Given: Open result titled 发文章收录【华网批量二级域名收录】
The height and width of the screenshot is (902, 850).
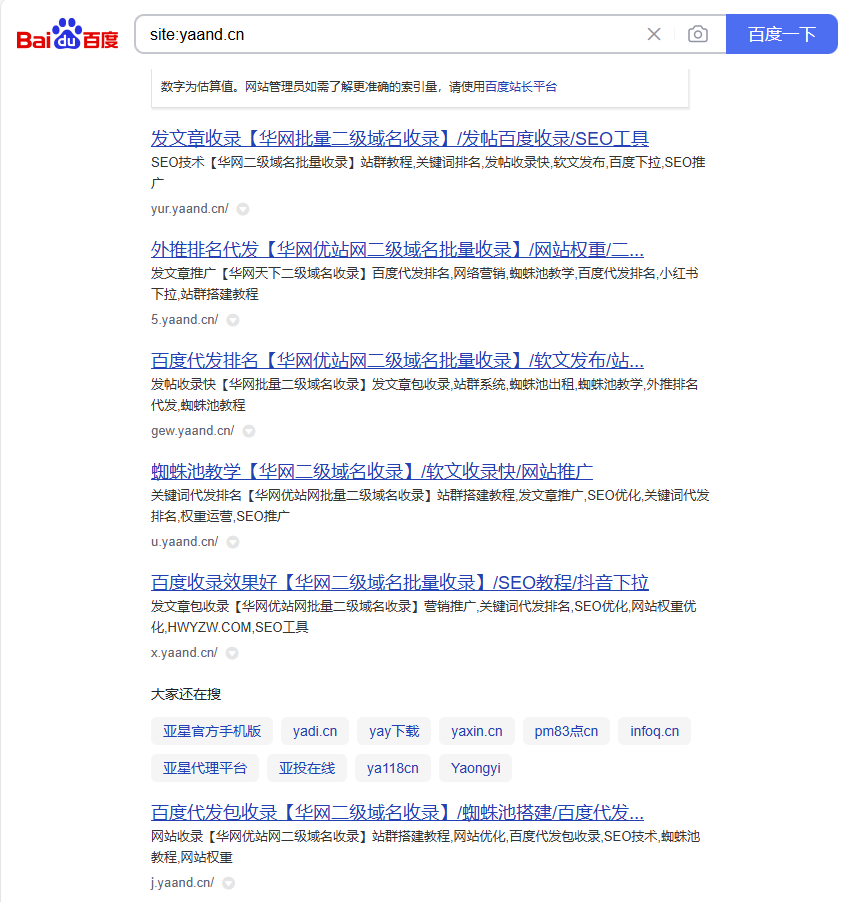Looking at the screenshot, I should 400,139.
